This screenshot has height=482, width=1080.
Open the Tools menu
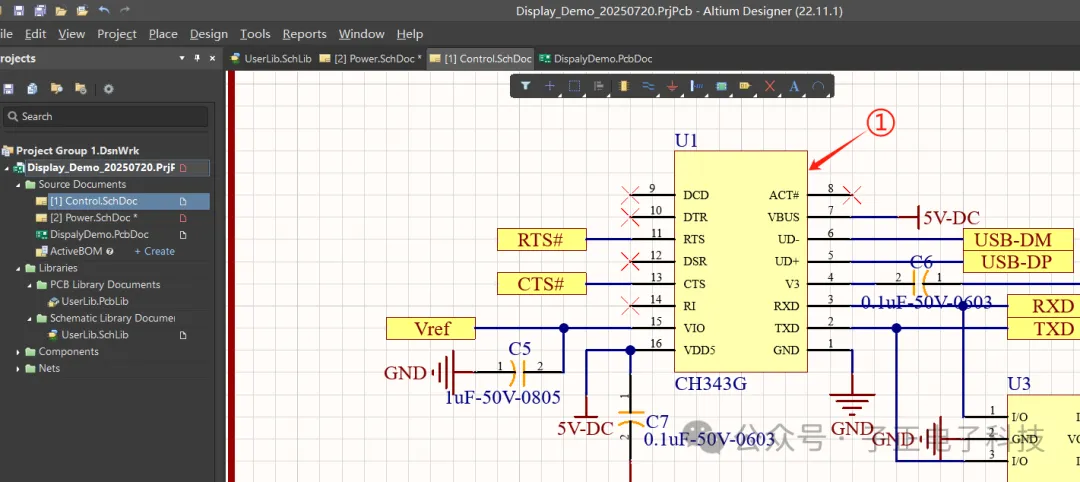[x=255, y=34]
